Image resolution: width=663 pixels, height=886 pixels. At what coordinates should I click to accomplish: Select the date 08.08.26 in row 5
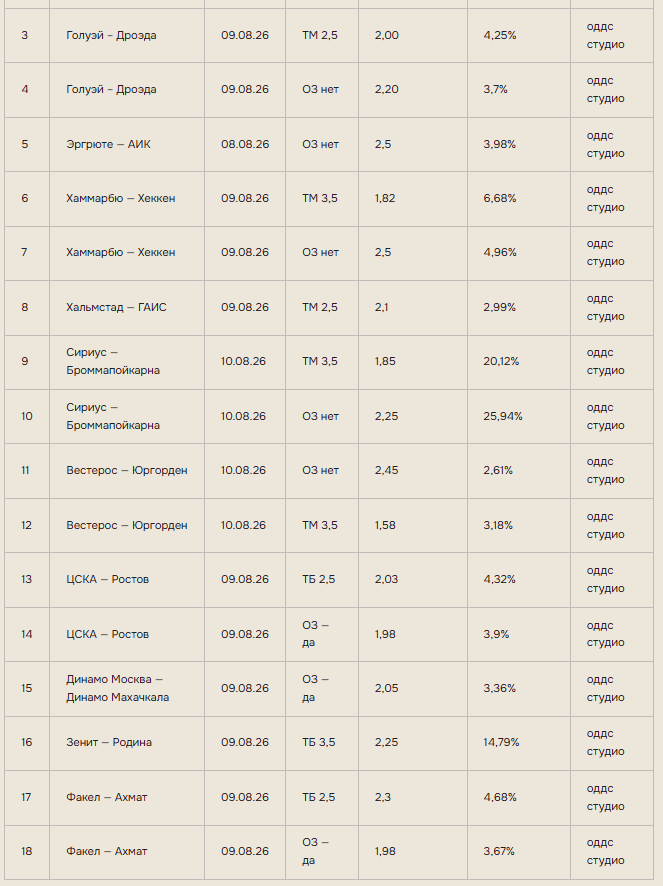245,144
